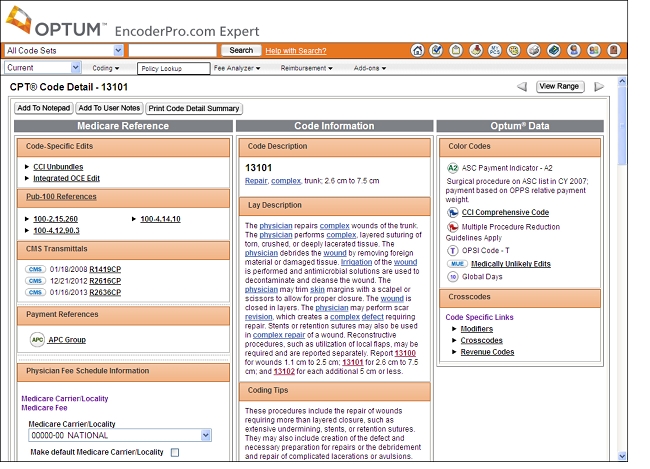Click Print Code Detail Summary button

pos(194,109)
